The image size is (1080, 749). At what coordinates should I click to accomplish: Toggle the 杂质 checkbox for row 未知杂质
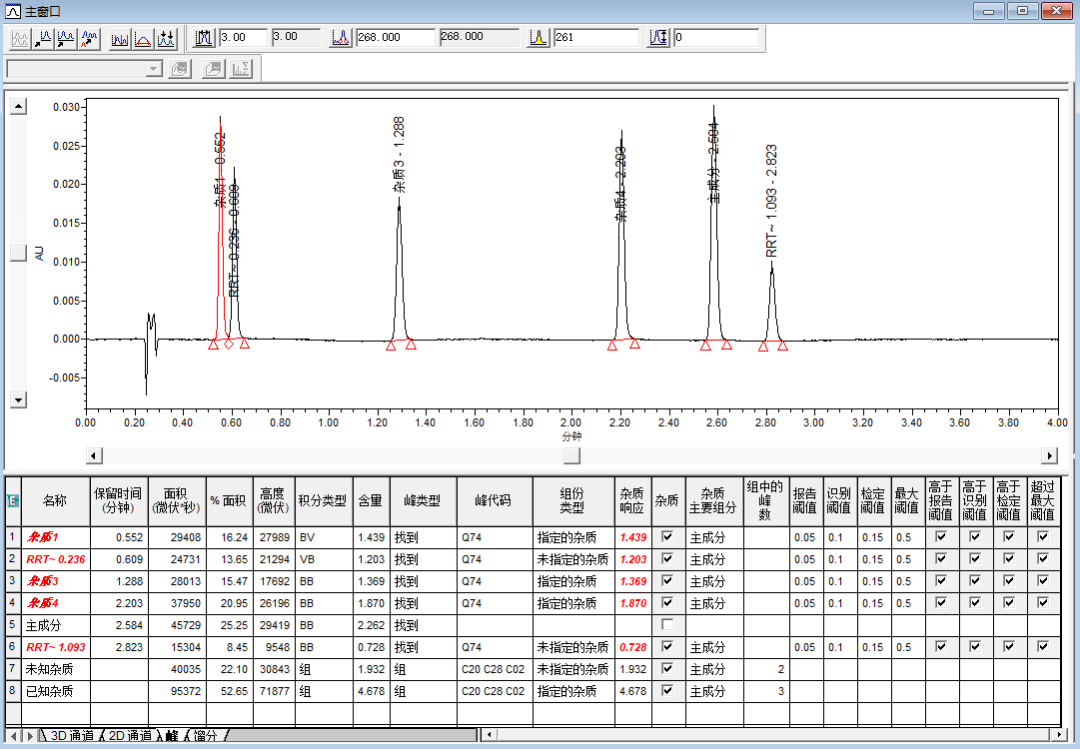pos(667,668)
